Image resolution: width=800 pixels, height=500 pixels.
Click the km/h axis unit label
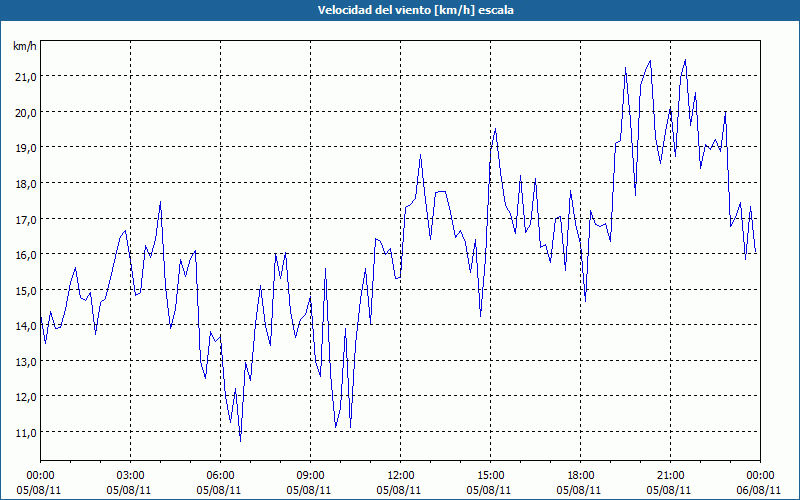click(25, 46)
